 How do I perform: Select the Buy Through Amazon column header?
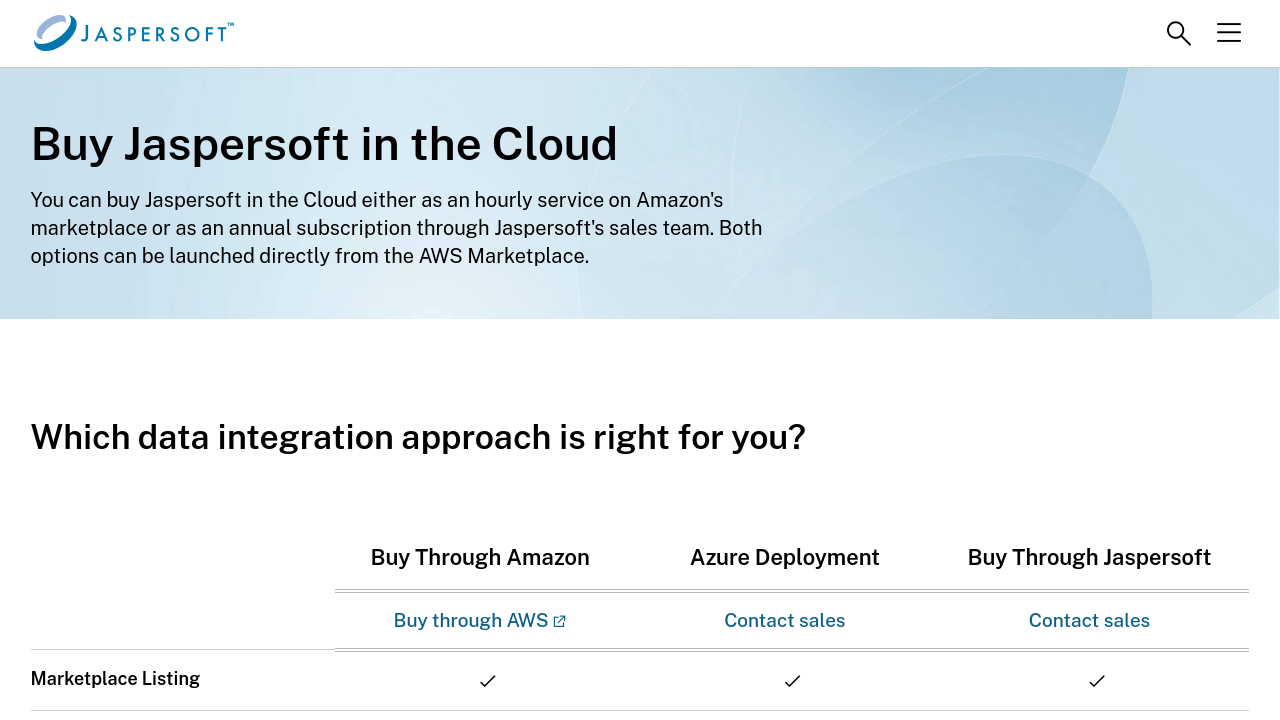click(480, 557)
